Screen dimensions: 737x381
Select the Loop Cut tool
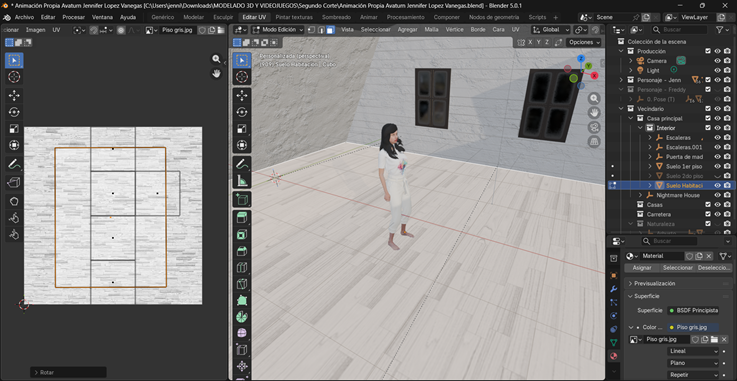tap(242, 267)
